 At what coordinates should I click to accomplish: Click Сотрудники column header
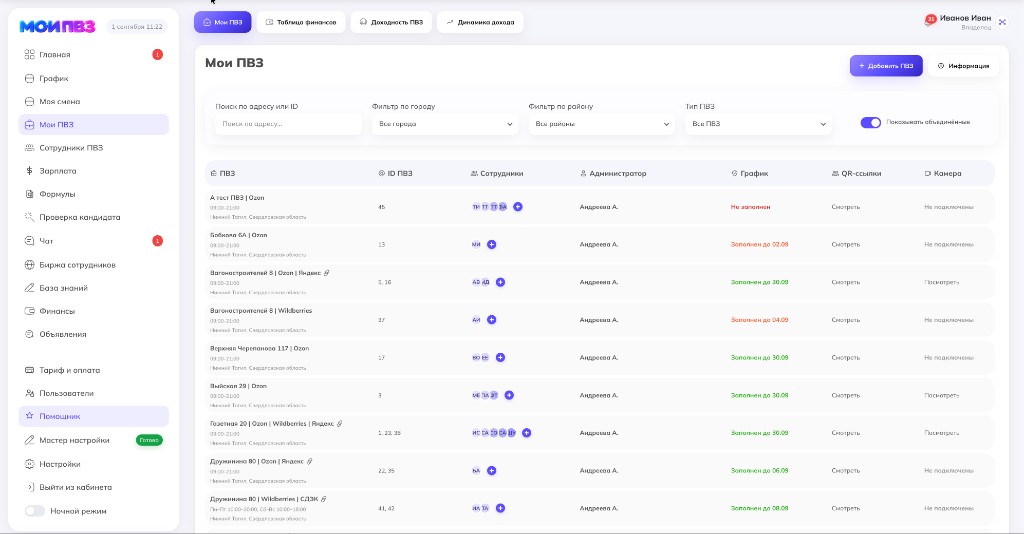pyautogui.click(x=497, y=174)
